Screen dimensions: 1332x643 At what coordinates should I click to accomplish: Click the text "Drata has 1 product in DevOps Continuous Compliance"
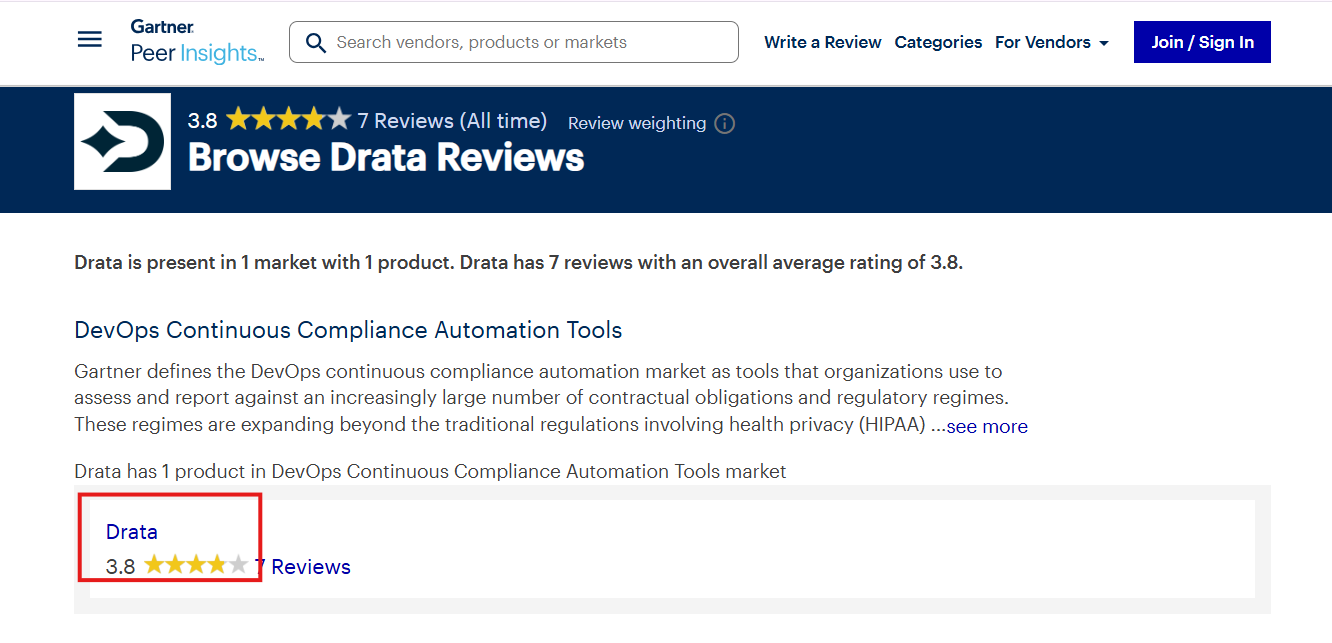[430, 471]
